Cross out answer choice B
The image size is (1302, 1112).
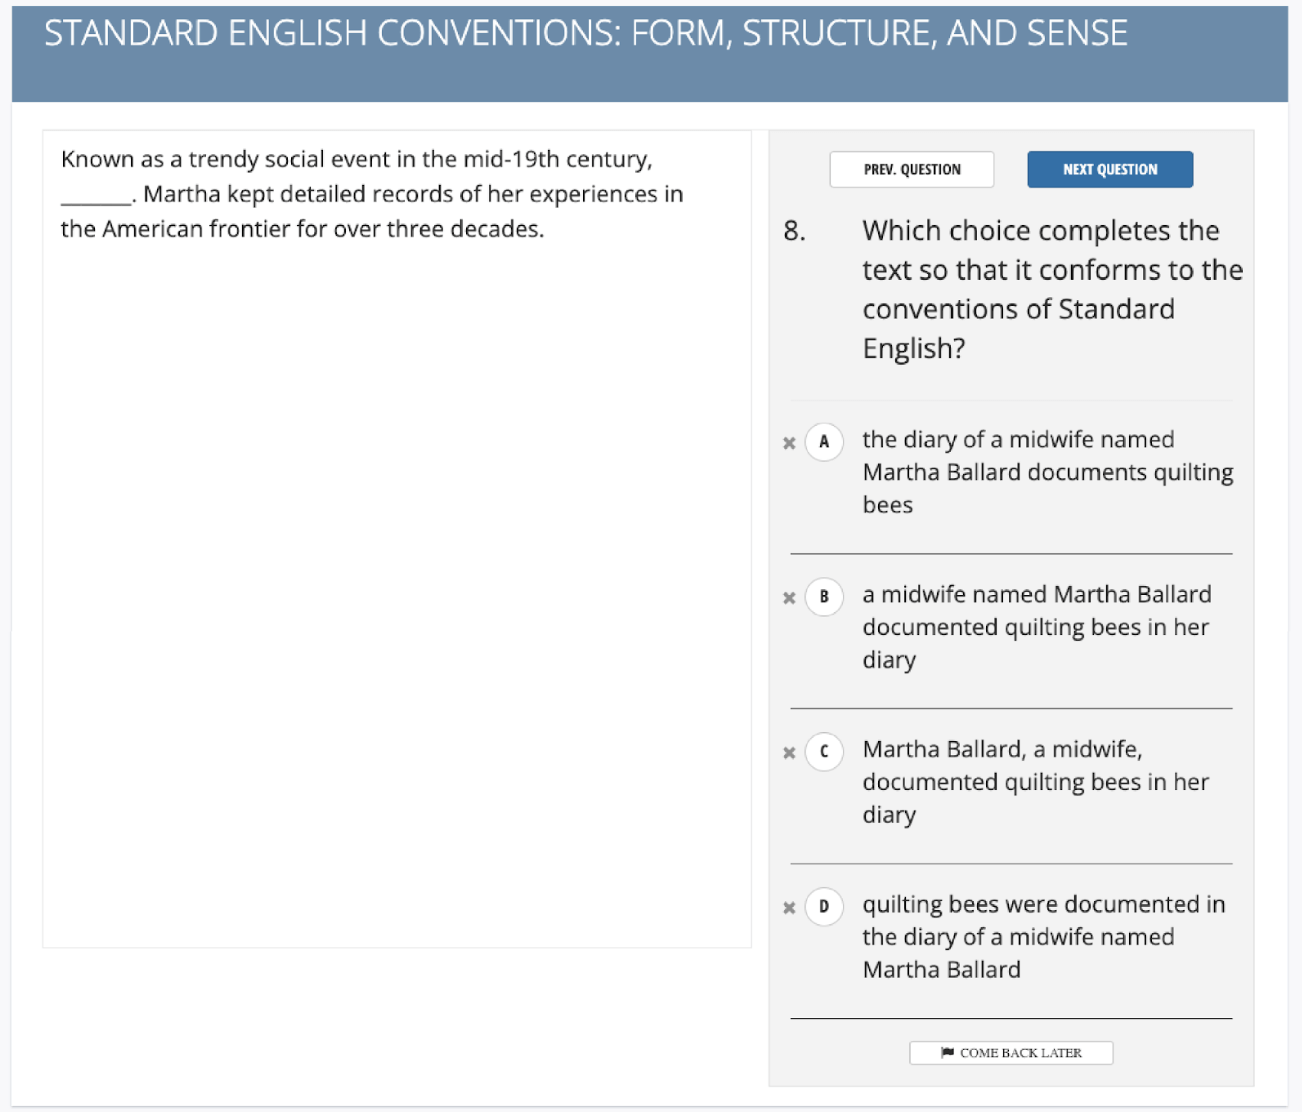tap(789, 596)
